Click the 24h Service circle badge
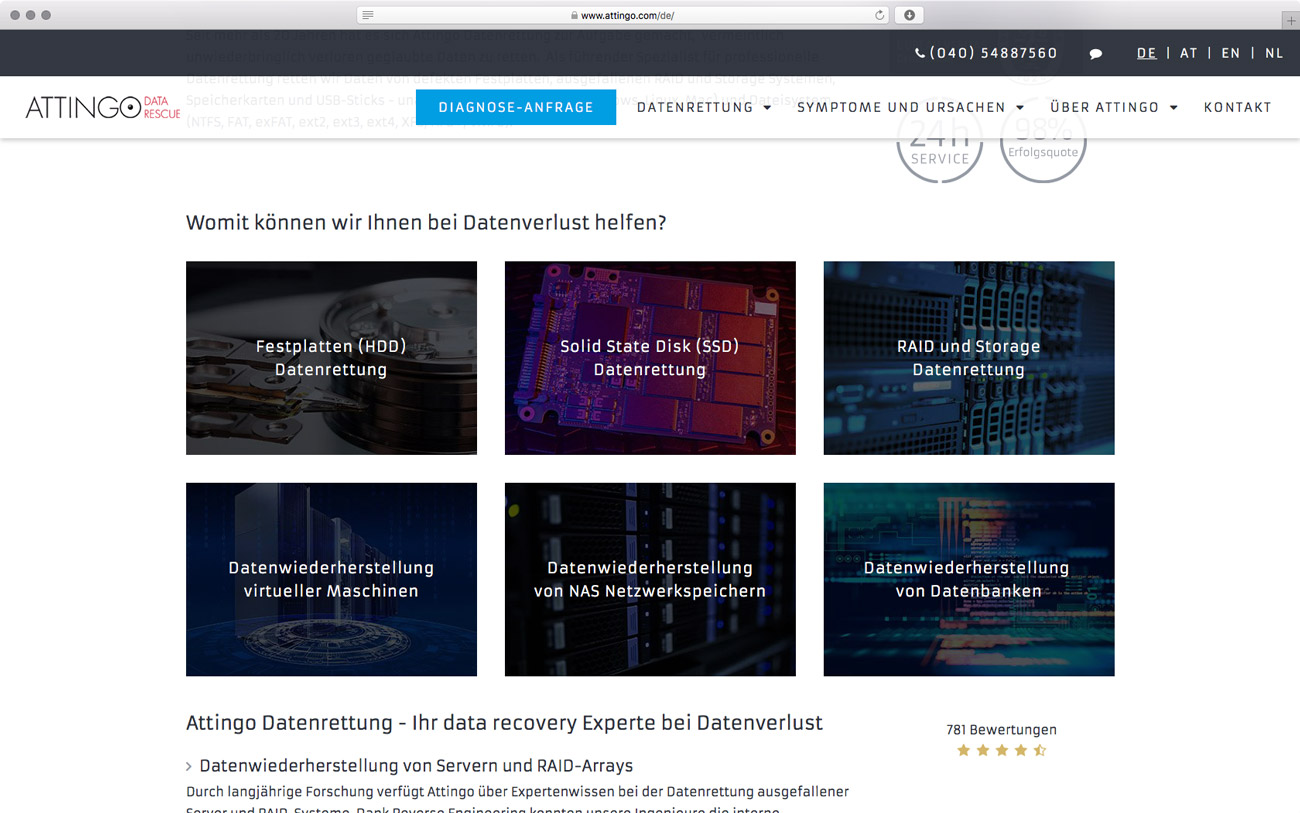The height and width of the screenshot is (813, 1300). pyautogui.click(x=940, y=142)
